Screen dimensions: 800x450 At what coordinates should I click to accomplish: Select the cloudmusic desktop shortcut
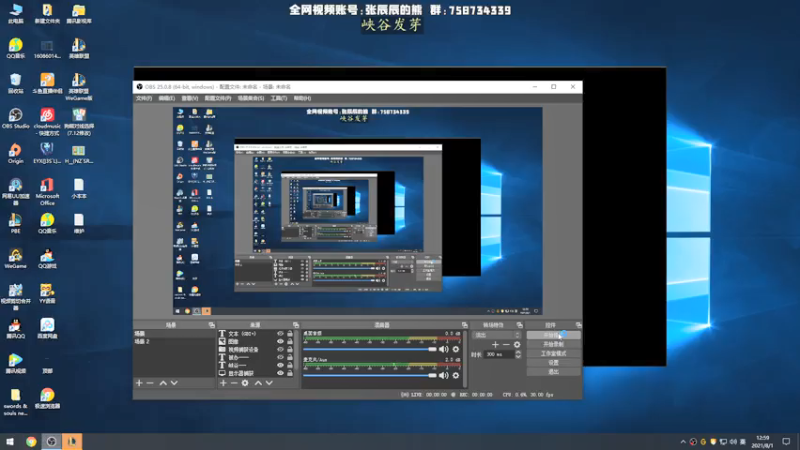(47, 121)
